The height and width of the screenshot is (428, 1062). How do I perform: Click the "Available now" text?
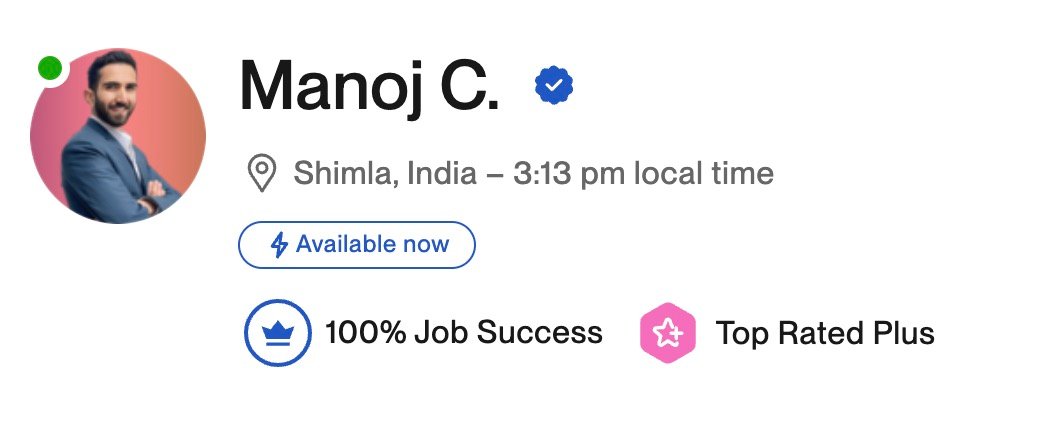(x=372, y=245)
